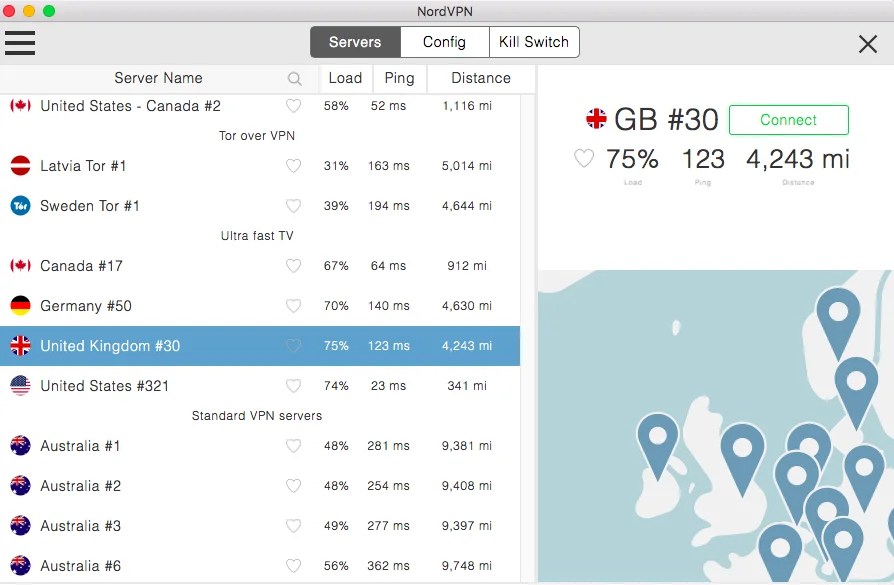
Task: Sort servers by Ping column
Action: 399,78
